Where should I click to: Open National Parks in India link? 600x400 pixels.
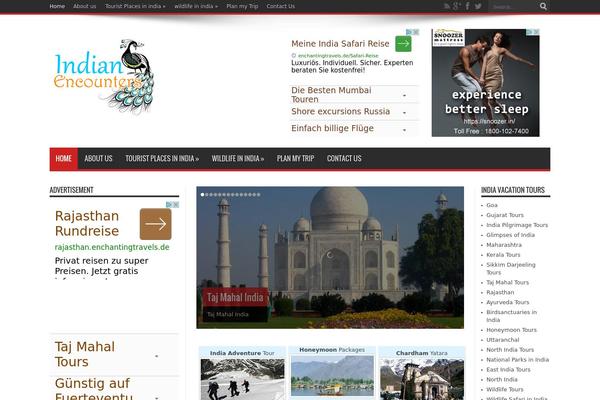517,360
